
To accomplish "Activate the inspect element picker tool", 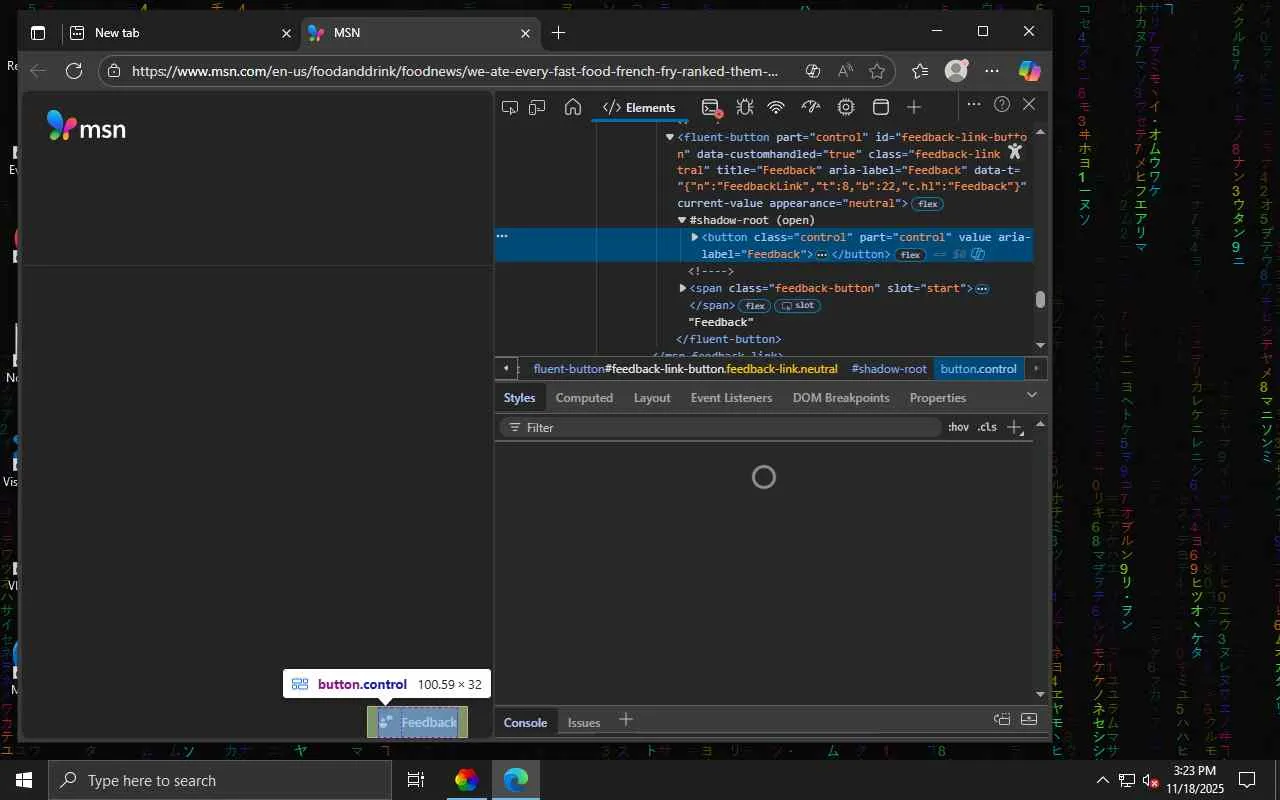I will click(x=510, y=107).
